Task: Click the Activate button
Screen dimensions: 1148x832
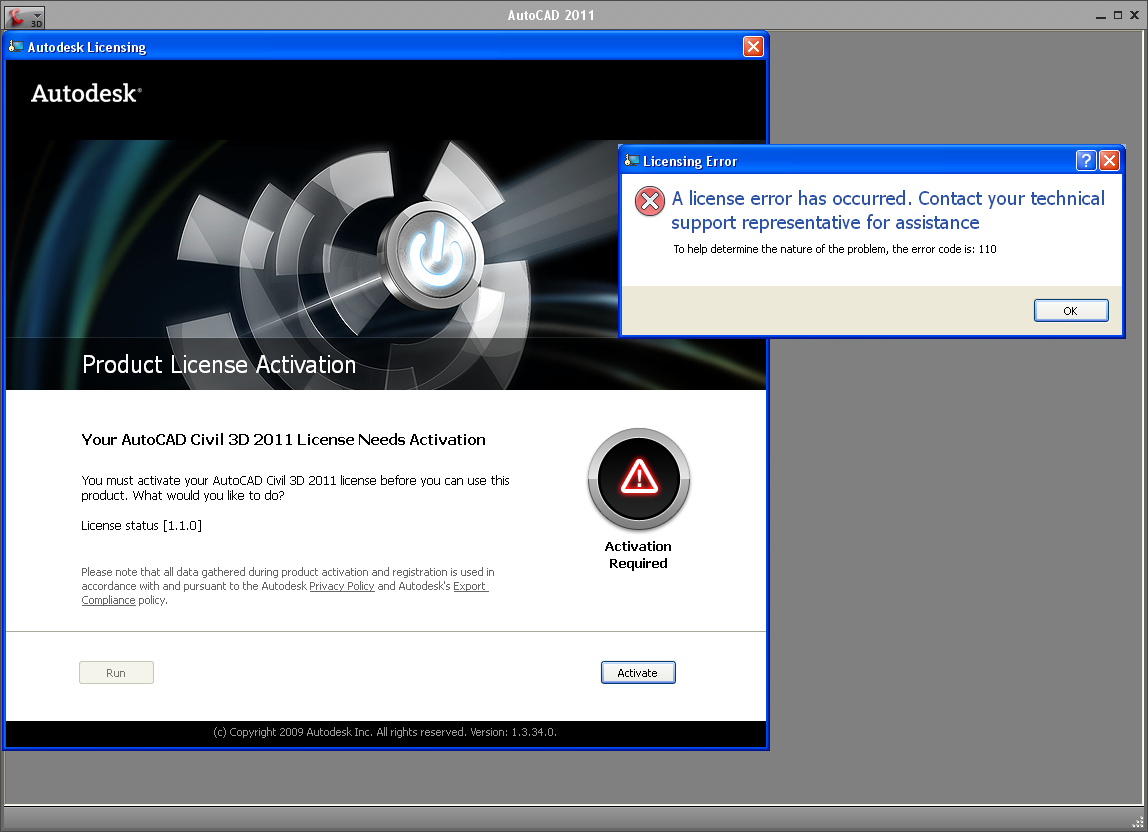Action: (x=638, y=672)
